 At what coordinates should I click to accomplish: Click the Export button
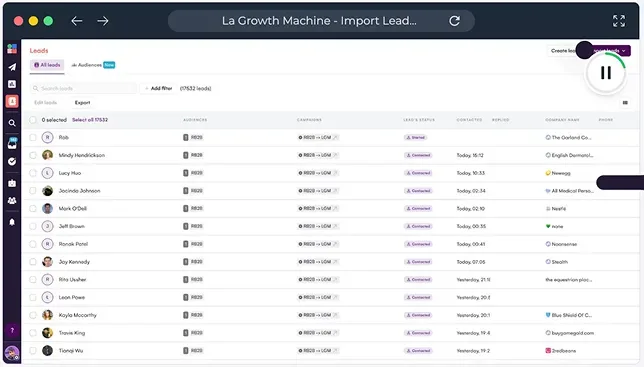pyautogui.click(x=82, y=103)
